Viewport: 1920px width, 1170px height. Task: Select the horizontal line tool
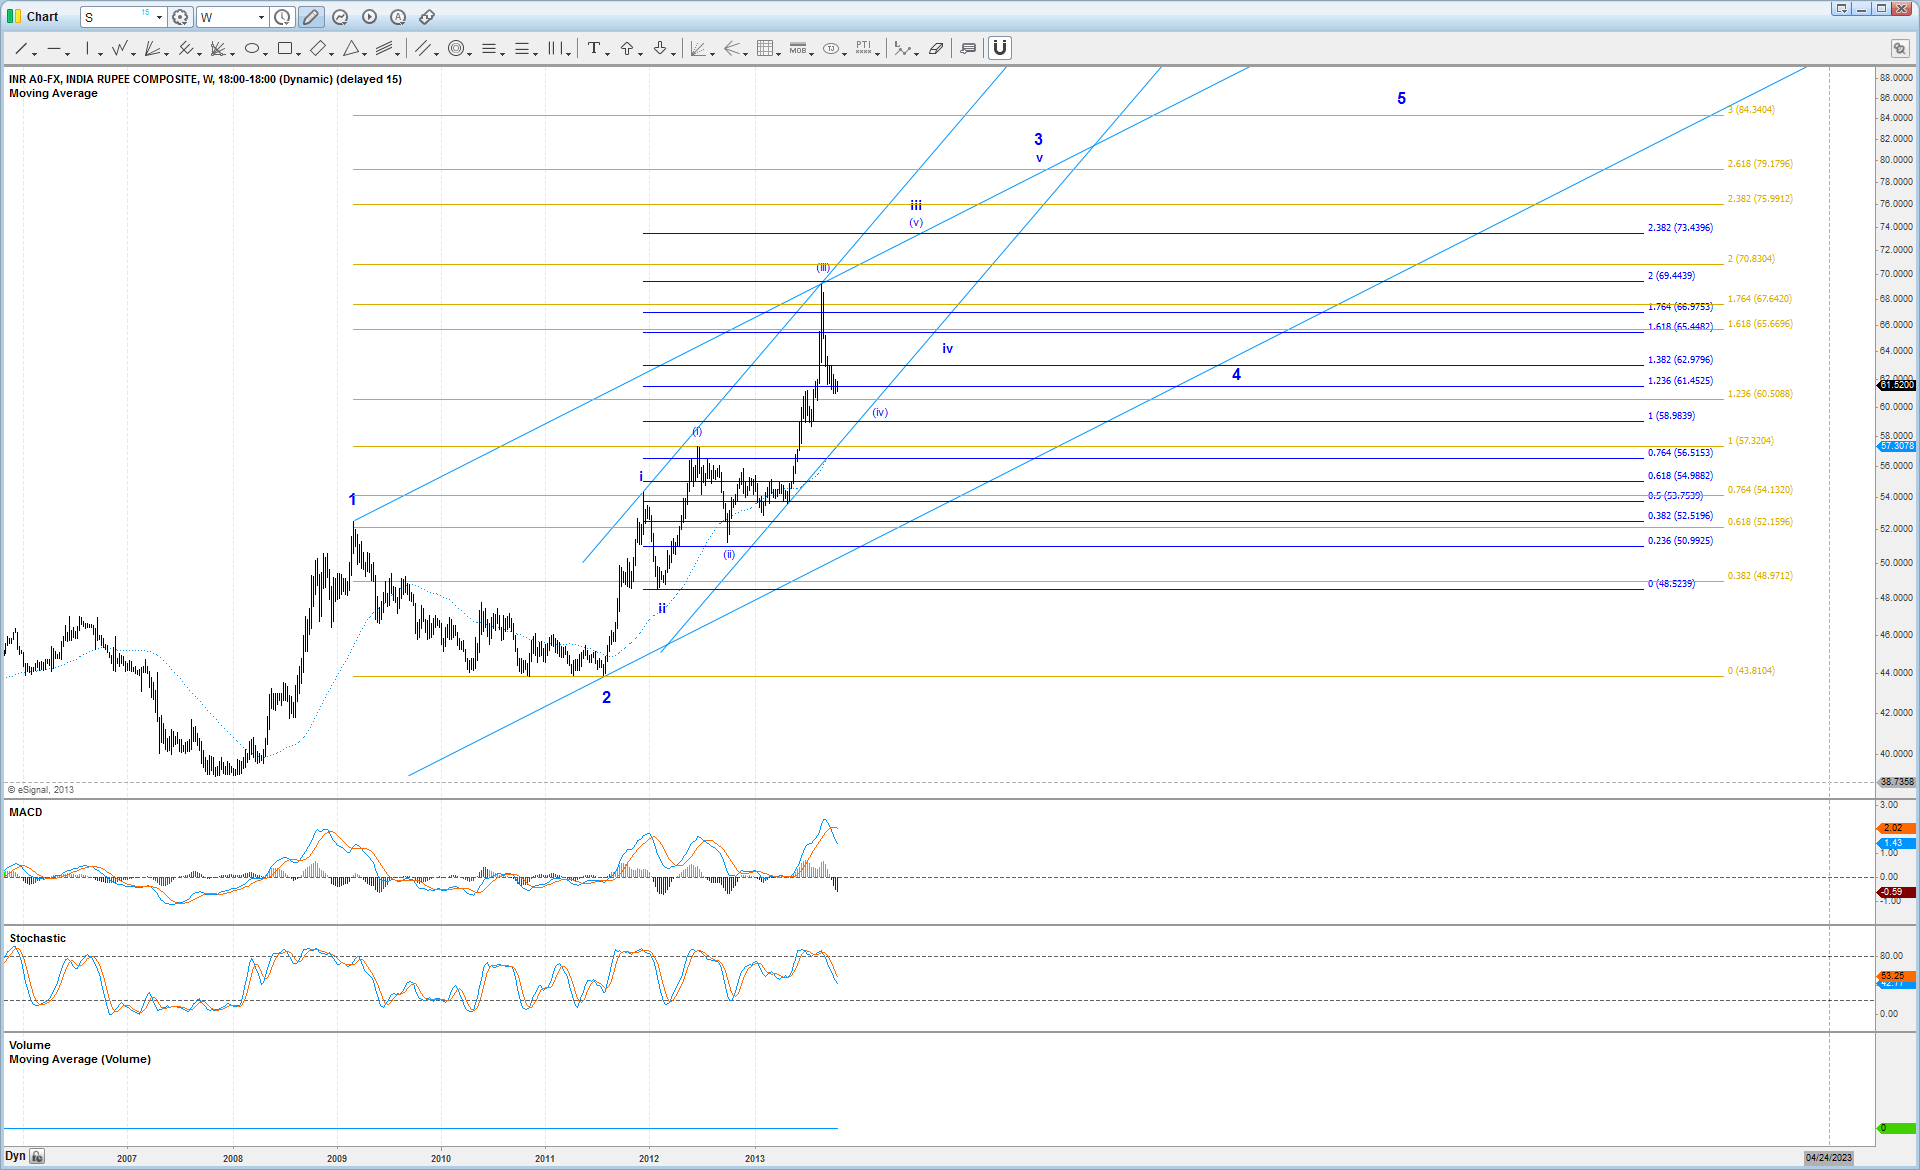coord(54,48)
